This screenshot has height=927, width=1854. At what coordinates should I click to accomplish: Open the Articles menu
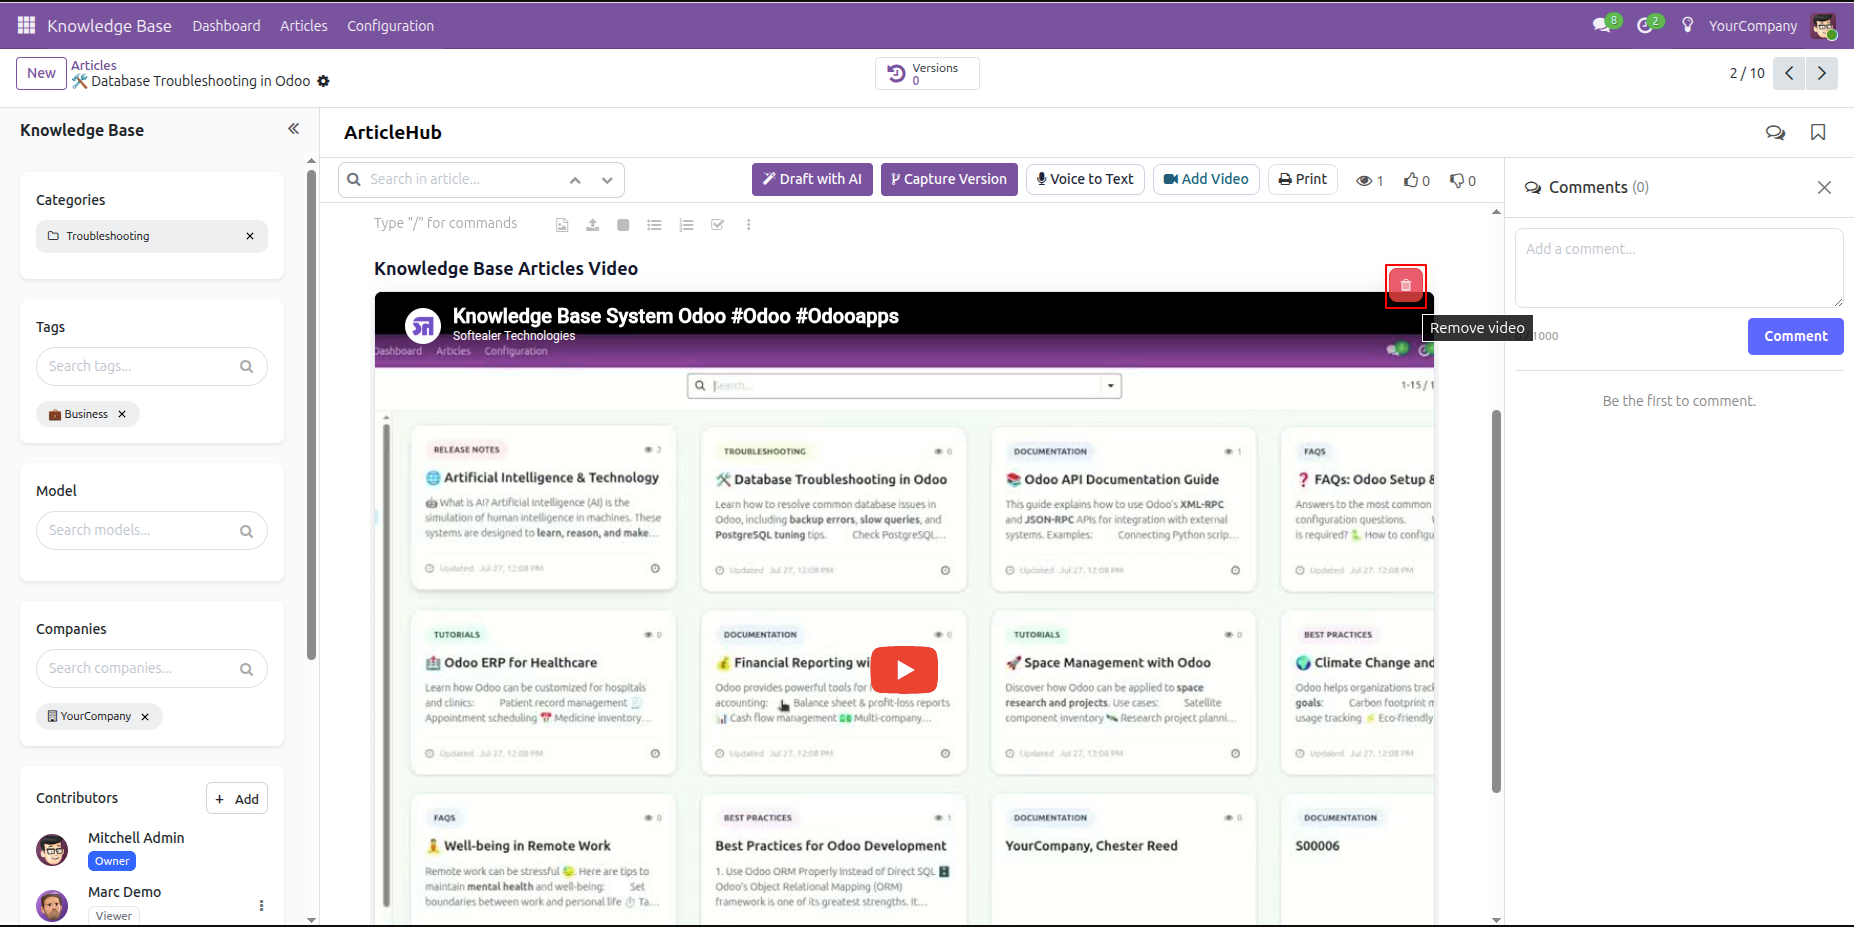(304, 26)
